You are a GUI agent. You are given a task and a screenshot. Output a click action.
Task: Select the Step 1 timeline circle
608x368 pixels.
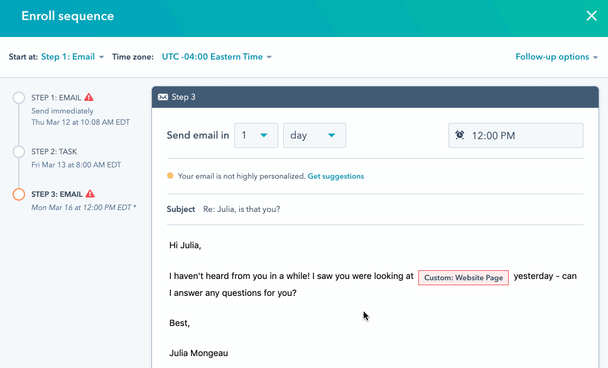(19, 97)
